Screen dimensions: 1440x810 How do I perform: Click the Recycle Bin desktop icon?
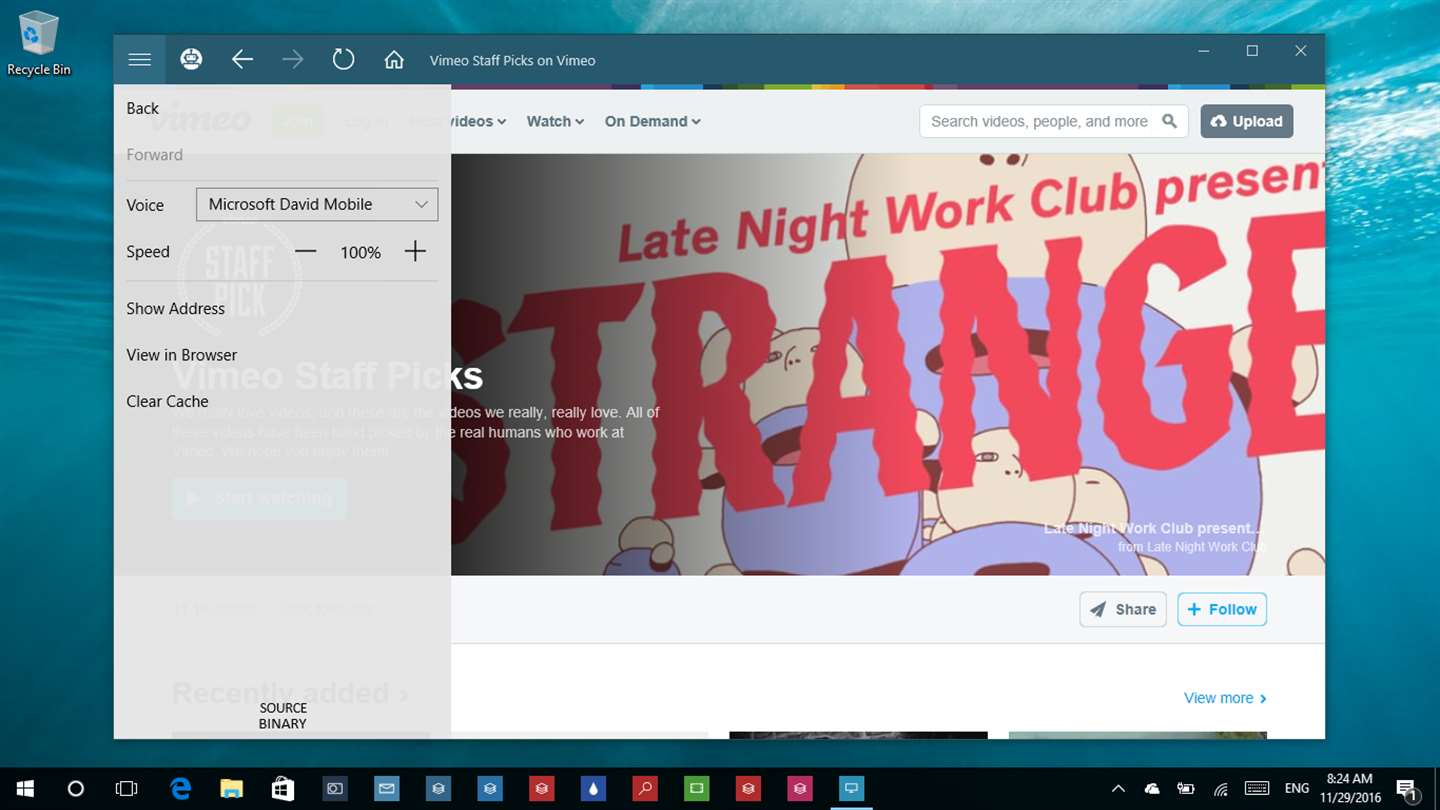pos(39,43)
